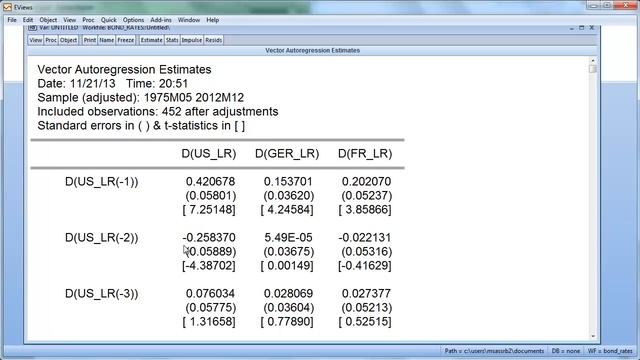Minimize the VAR window
This screenshot has width=640, height=360.
click(x=571, y=28)
